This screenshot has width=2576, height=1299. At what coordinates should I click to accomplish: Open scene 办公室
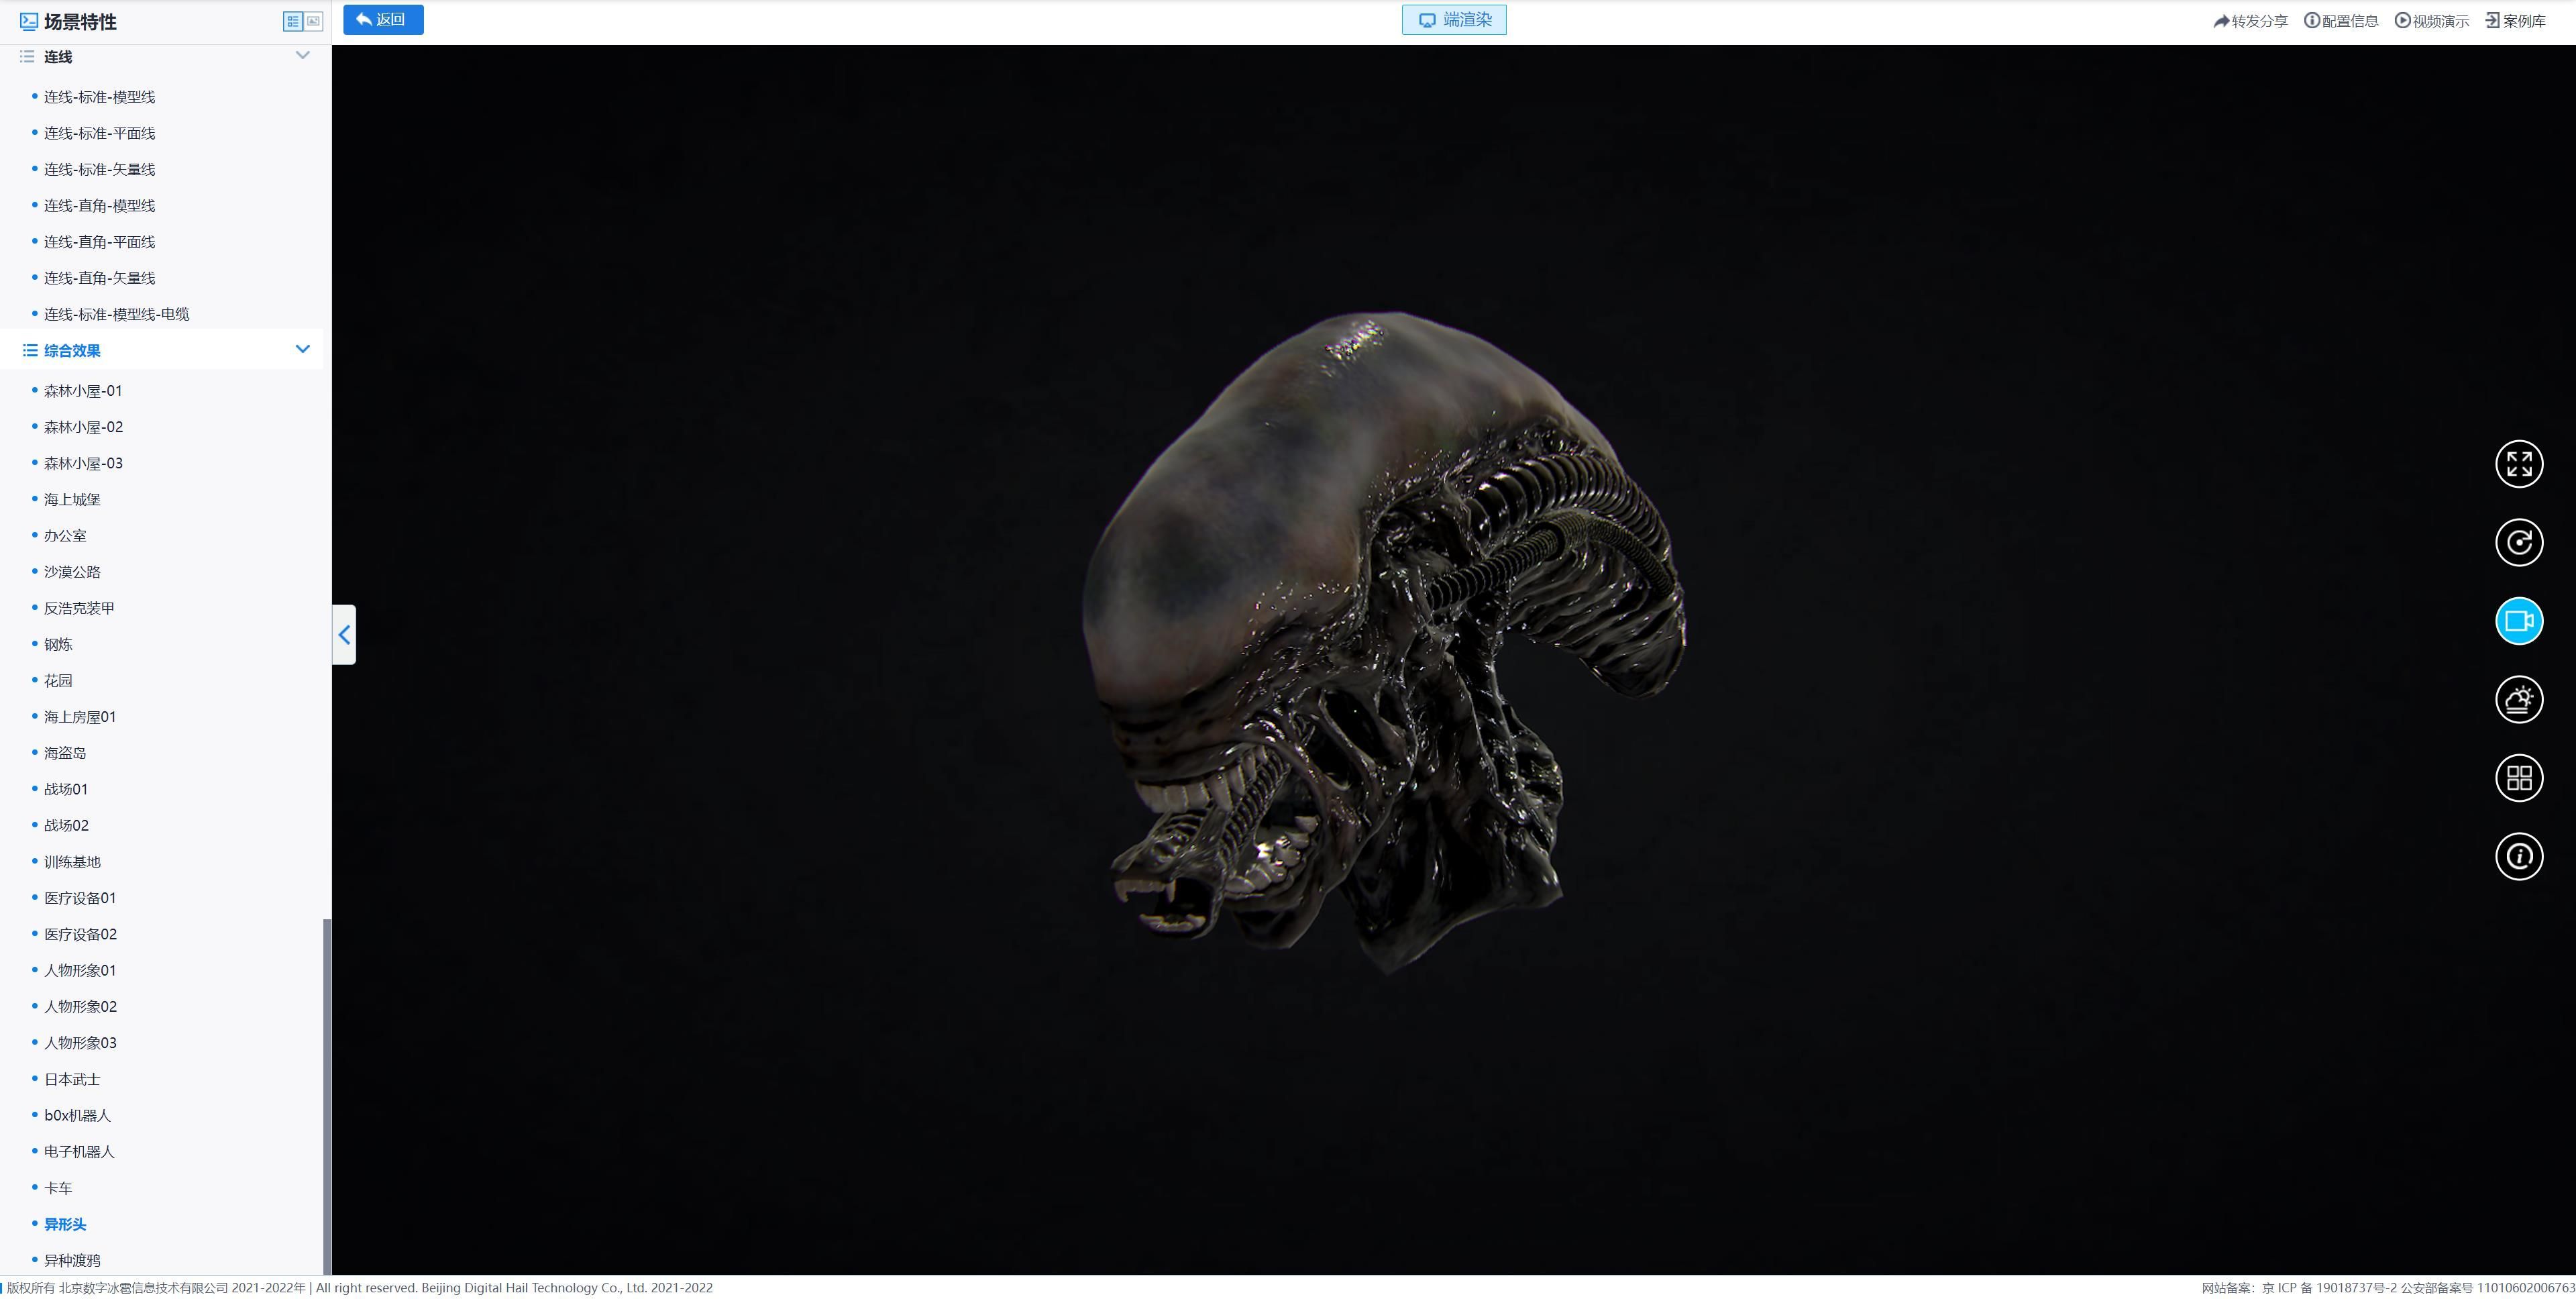point(65,536)
